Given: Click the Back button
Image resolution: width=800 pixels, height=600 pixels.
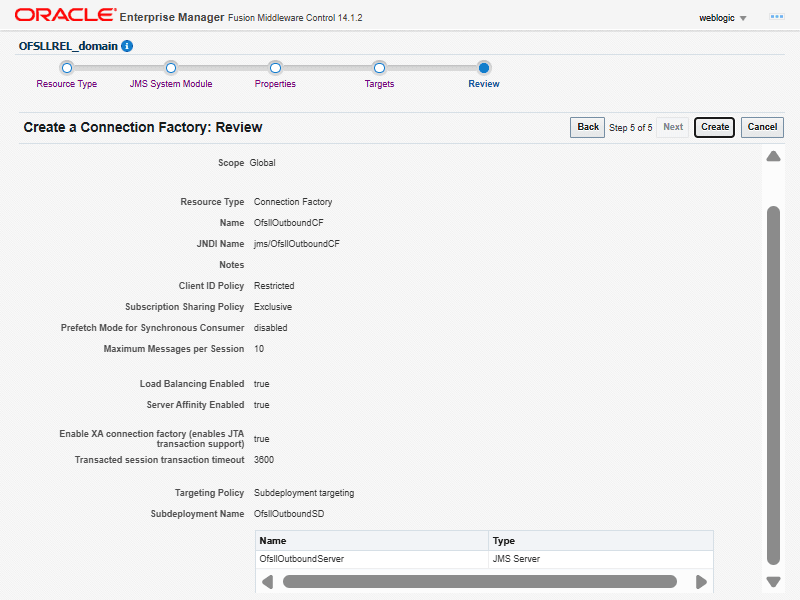Looking at the screenshot, I should (588, 127).
